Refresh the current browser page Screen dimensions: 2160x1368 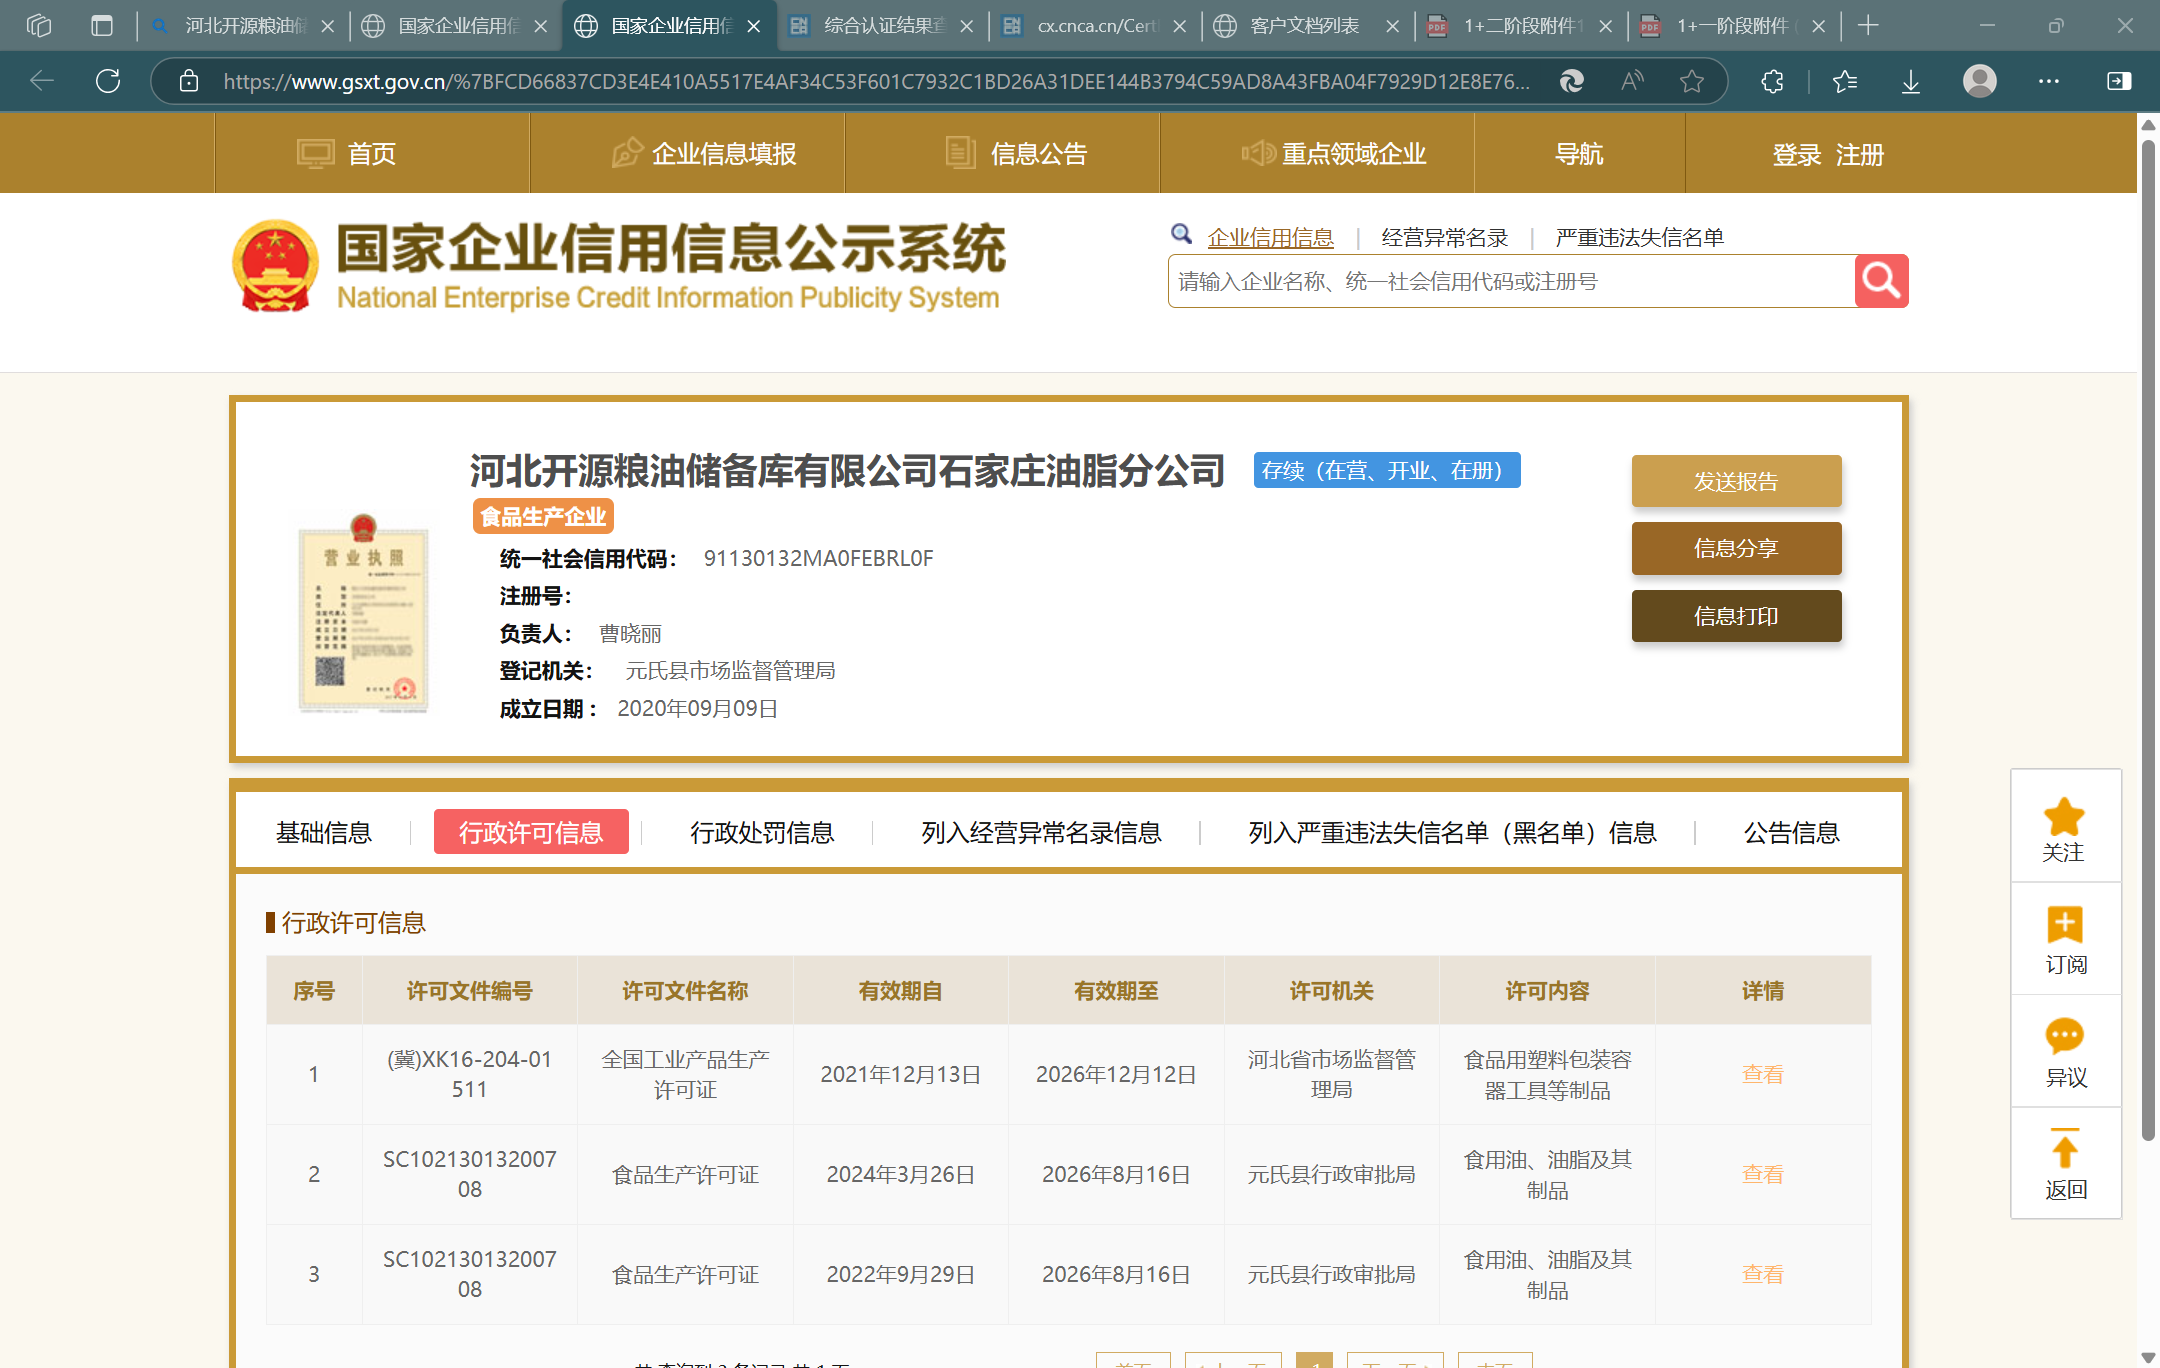108,81
